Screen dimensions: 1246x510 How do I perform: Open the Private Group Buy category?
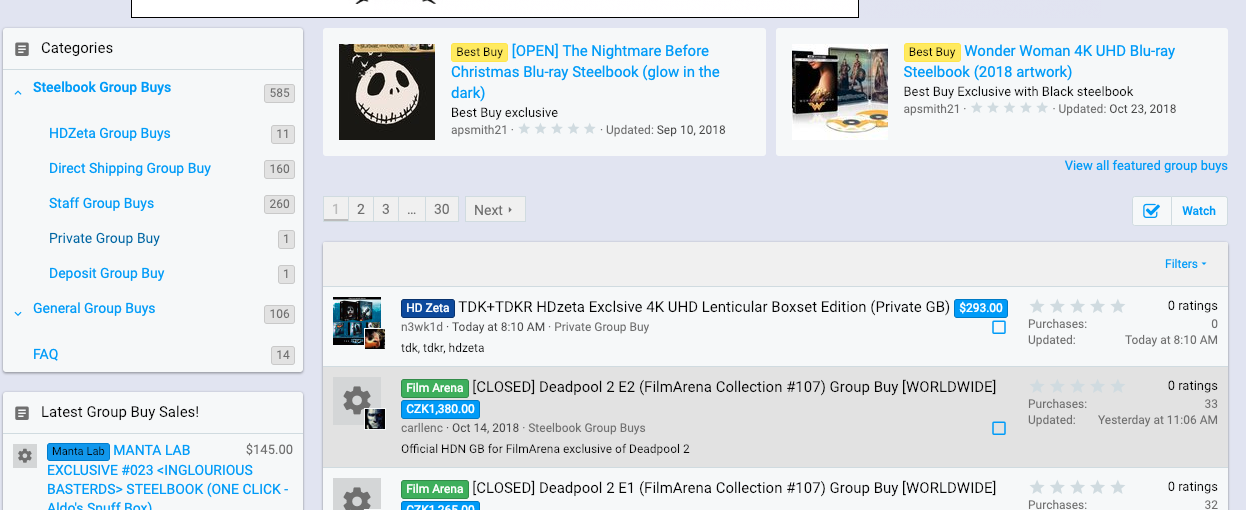click(x=105, y=238)
